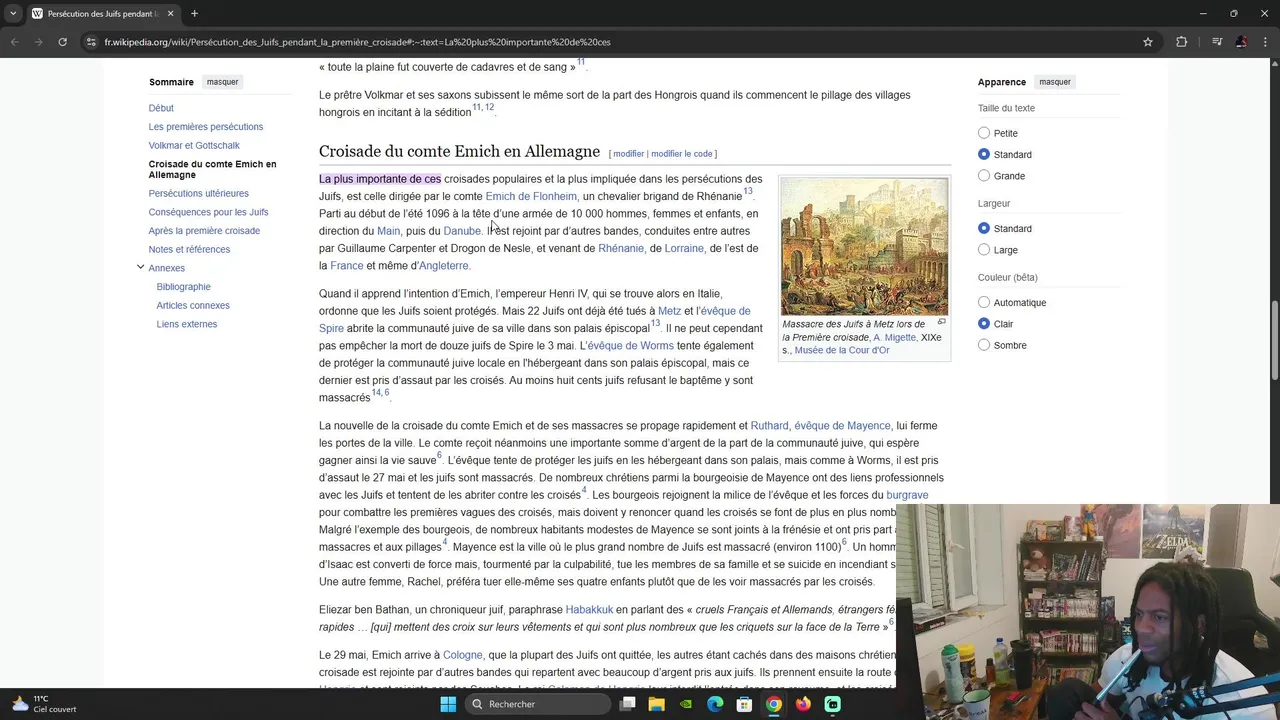Bookmark this page with the star icon
Viewport: 1280px width, 720px height.
pyautogui.click(x=1148, y=42)
